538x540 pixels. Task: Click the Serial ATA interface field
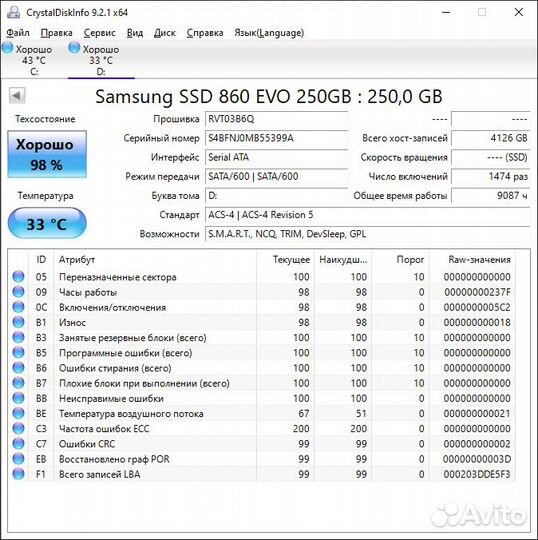point(276,157)
